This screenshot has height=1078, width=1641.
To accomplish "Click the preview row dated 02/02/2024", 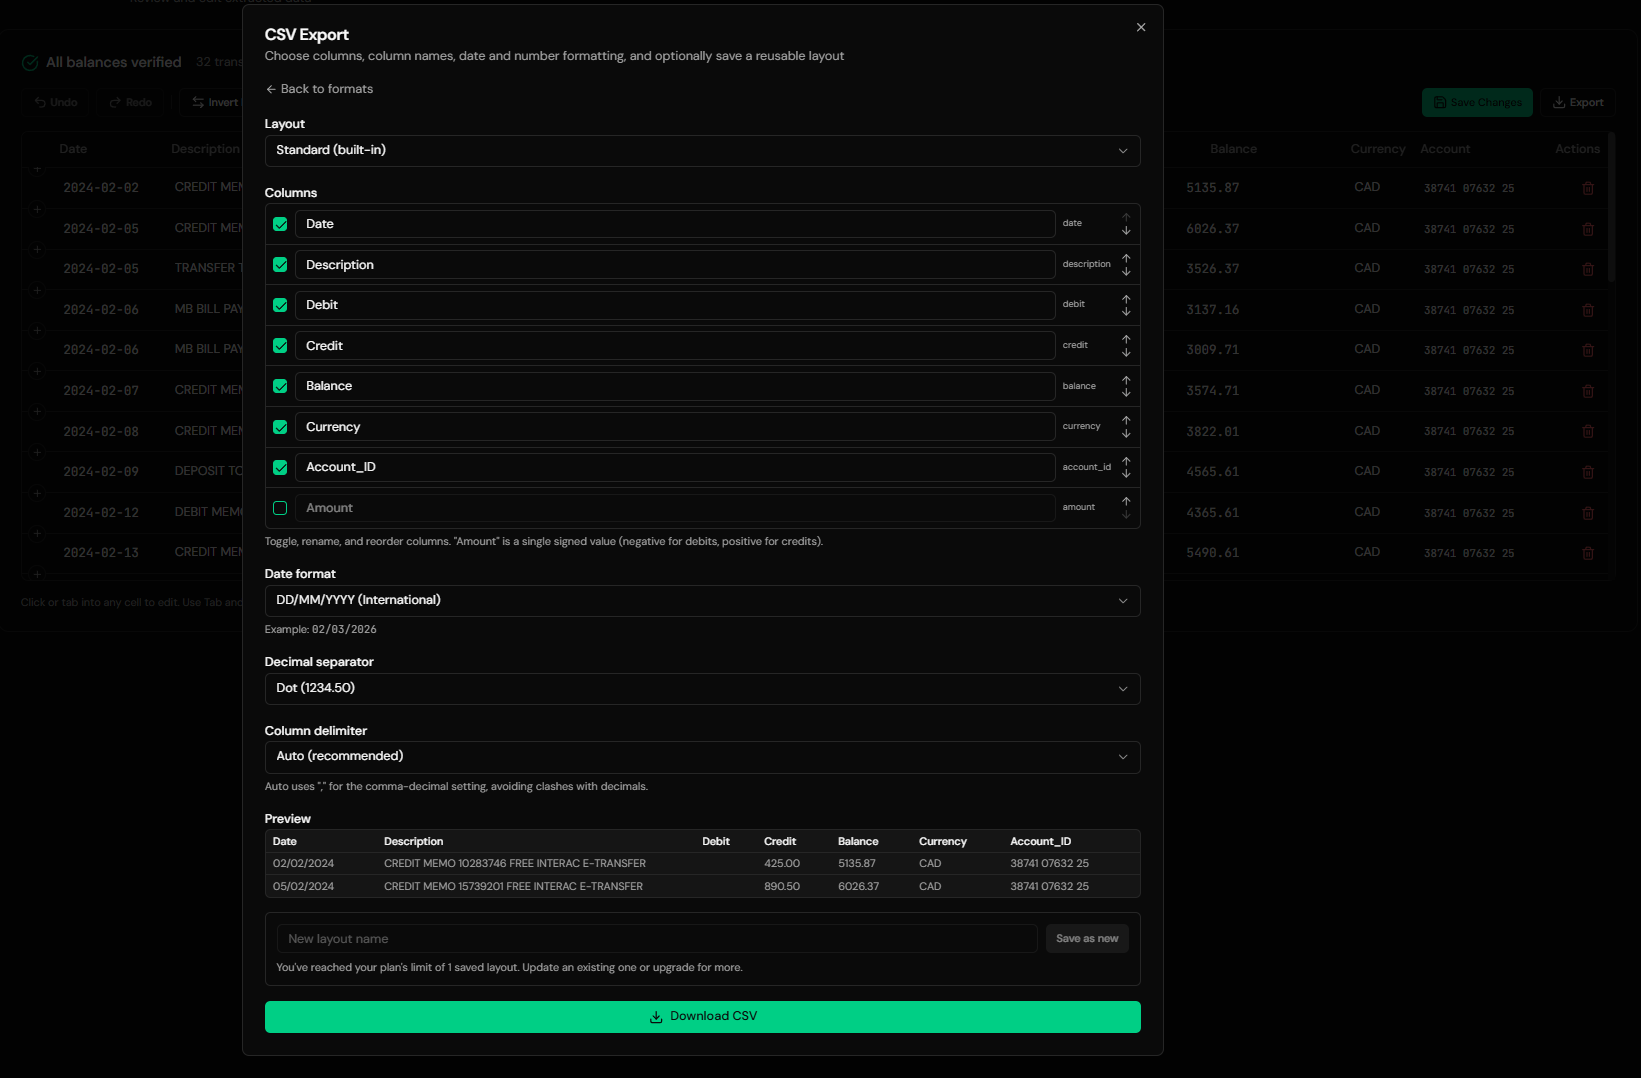I will (x=702, y=864).
